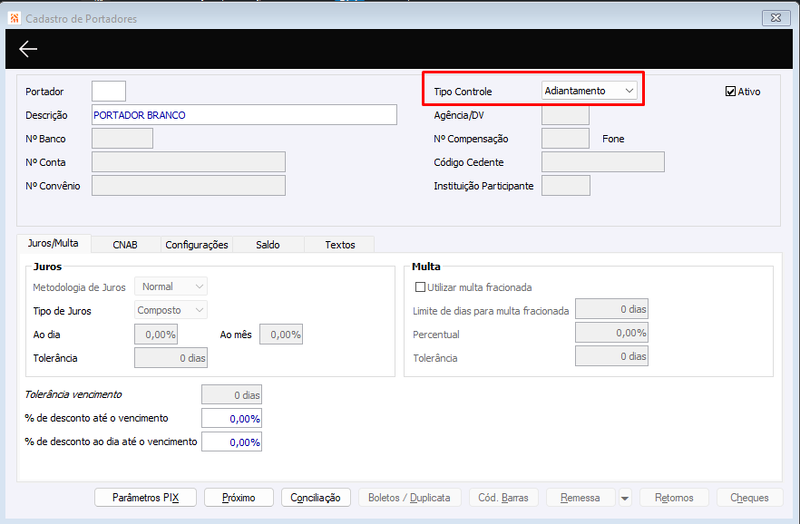
Task: Enable Utilizar multa fracionada checkbox
Action: click(x=420, y=287)
